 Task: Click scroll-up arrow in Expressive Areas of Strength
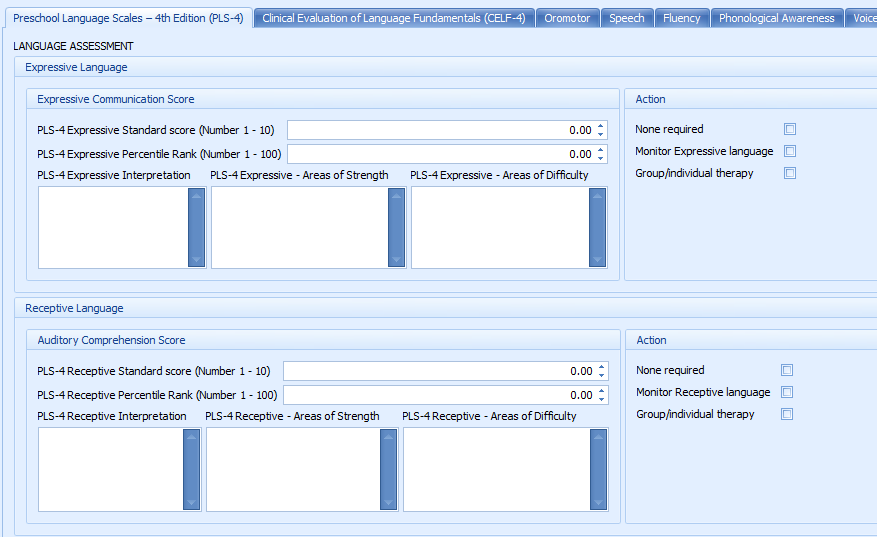click(x=397, y=196)
